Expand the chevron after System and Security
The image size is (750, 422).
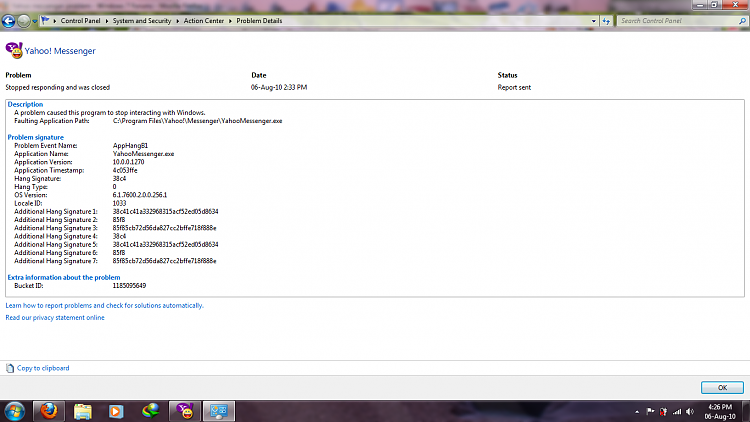177,21
